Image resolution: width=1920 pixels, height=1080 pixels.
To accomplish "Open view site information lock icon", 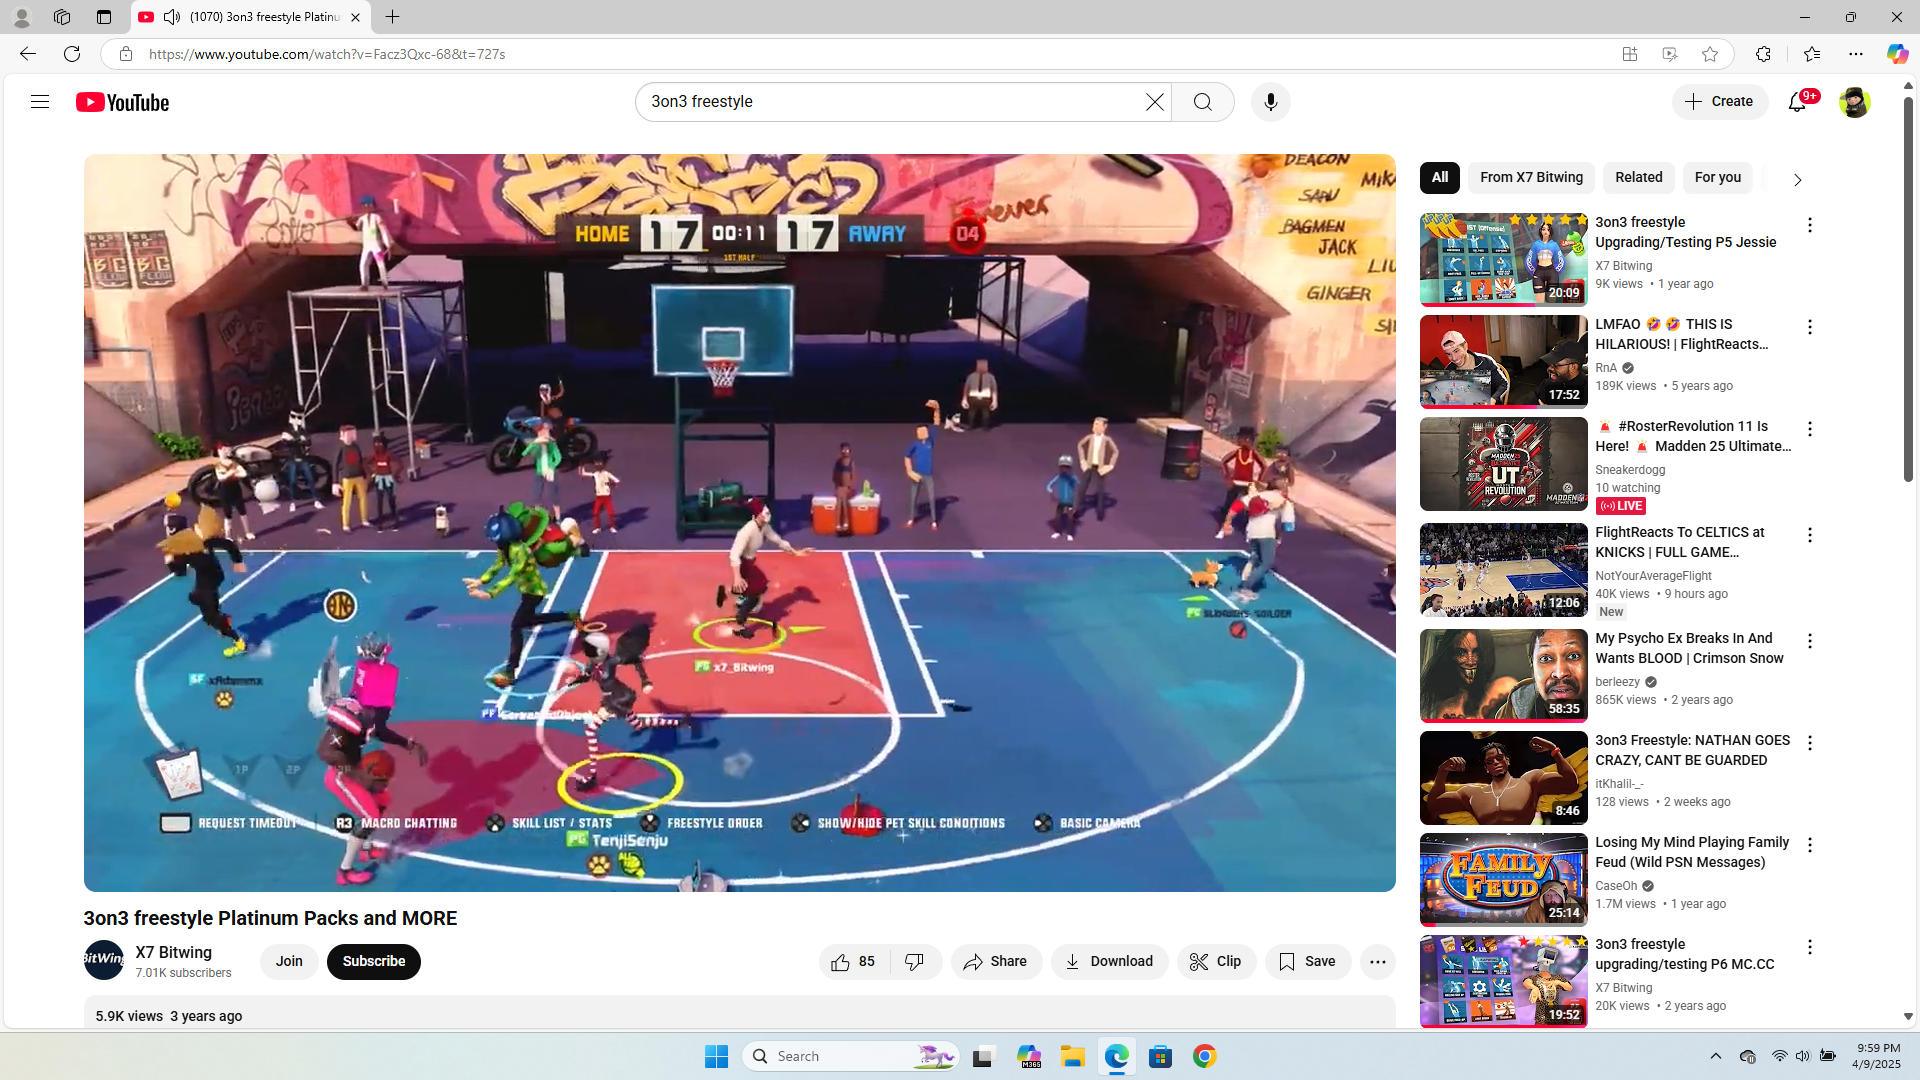I will (125, 54).
